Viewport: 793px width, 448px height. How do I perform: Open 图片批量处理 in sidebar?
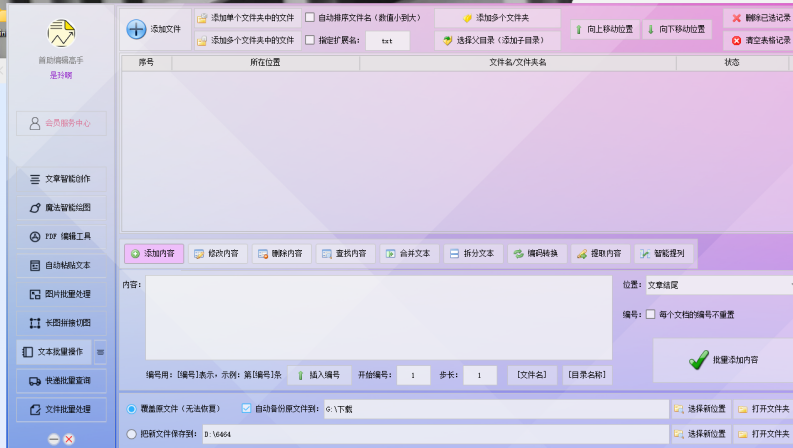pos(61,294)
